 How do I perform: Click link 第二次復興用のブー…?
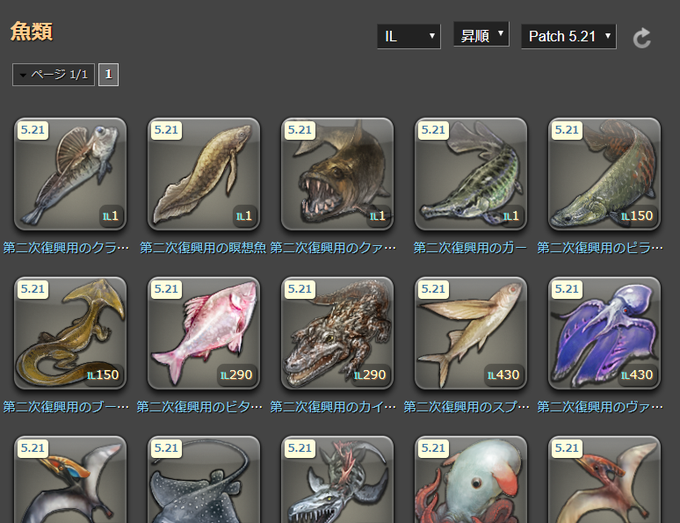click(x=66, y=407)
